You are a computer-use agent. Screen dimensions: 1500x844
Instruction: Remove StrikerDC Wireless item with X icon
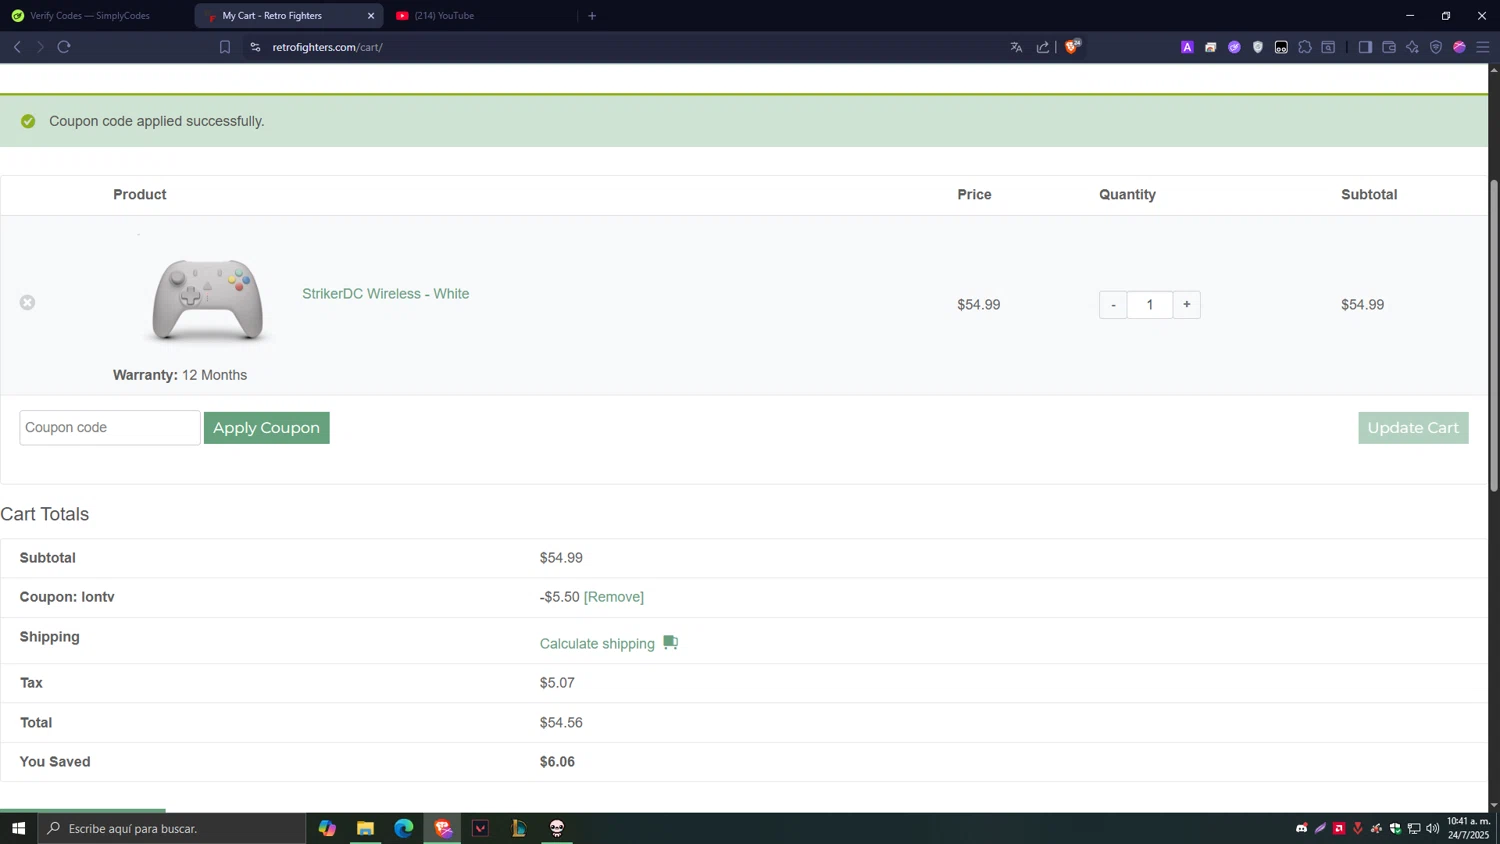(x=27, y=302)
